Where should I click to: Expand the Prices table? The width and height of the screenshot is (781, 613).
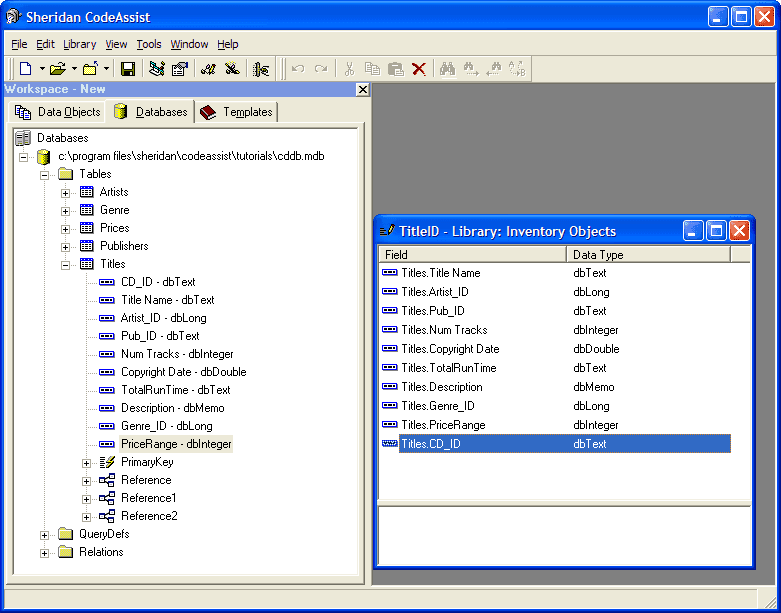pos(65,229)
